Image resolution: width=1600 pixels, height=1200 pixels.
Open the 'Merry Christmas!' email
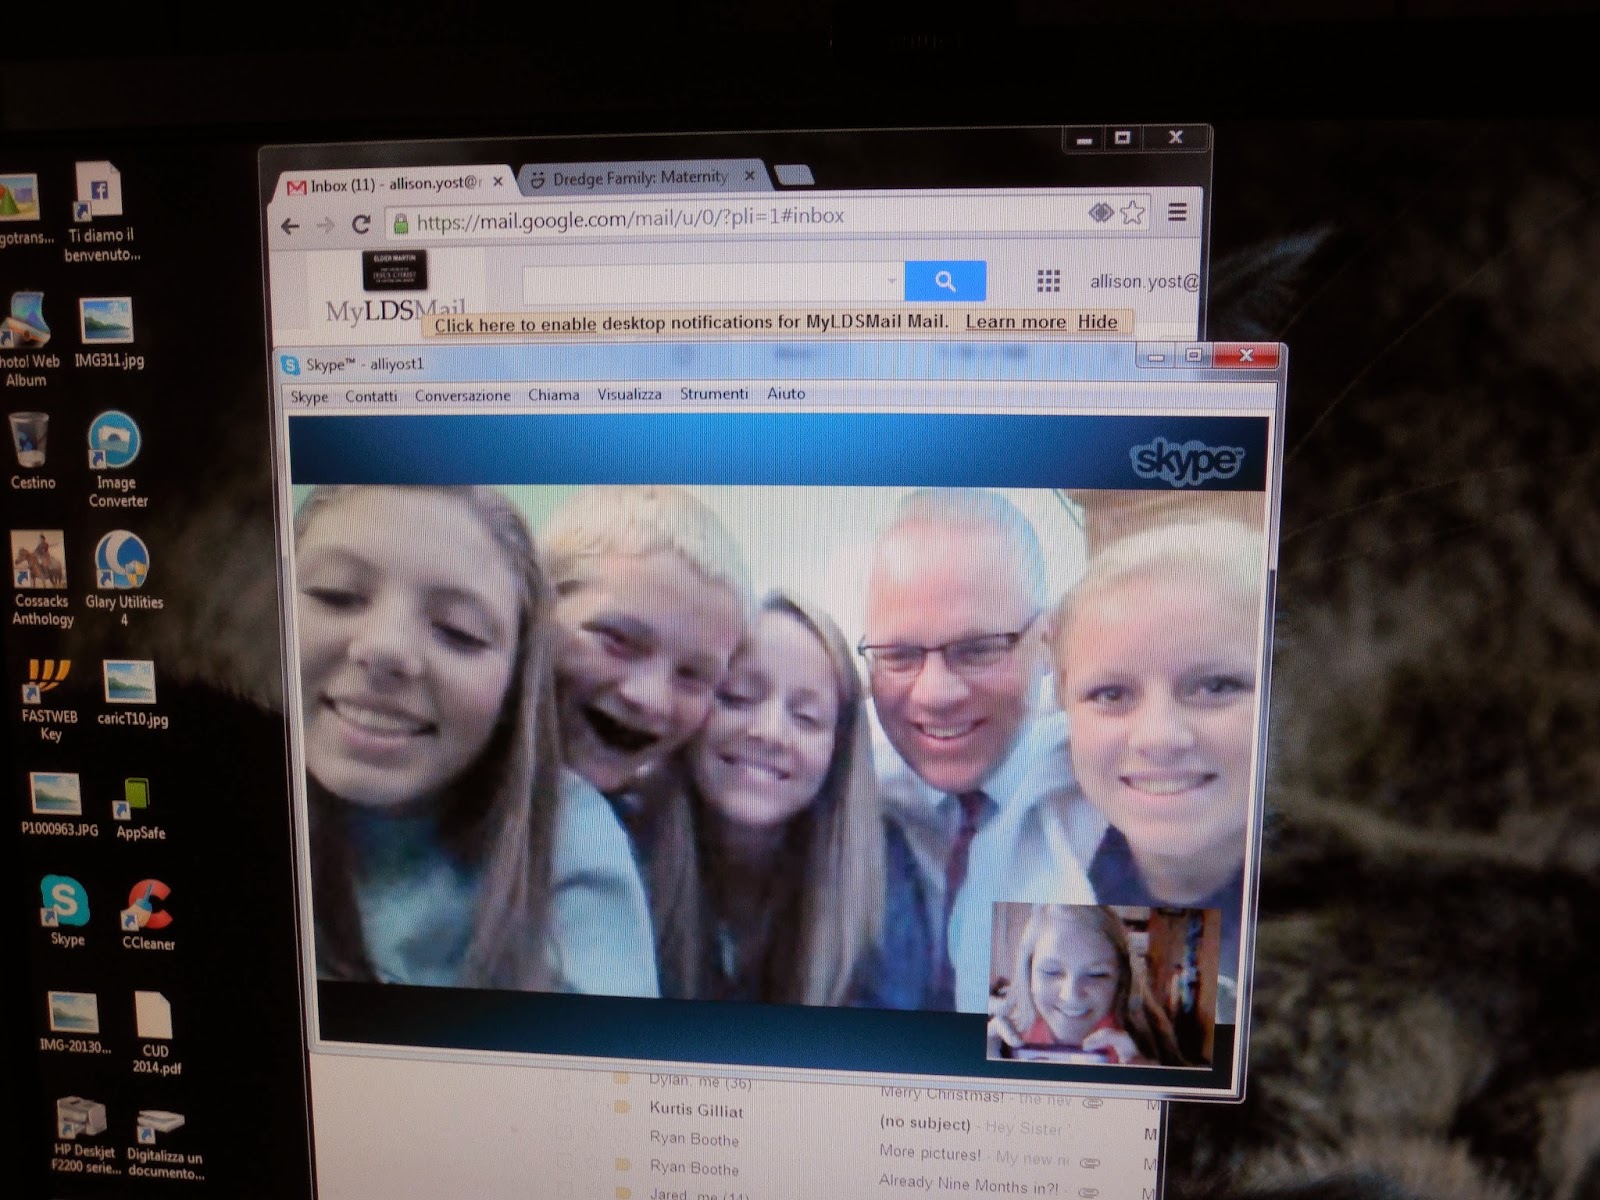941,1094
